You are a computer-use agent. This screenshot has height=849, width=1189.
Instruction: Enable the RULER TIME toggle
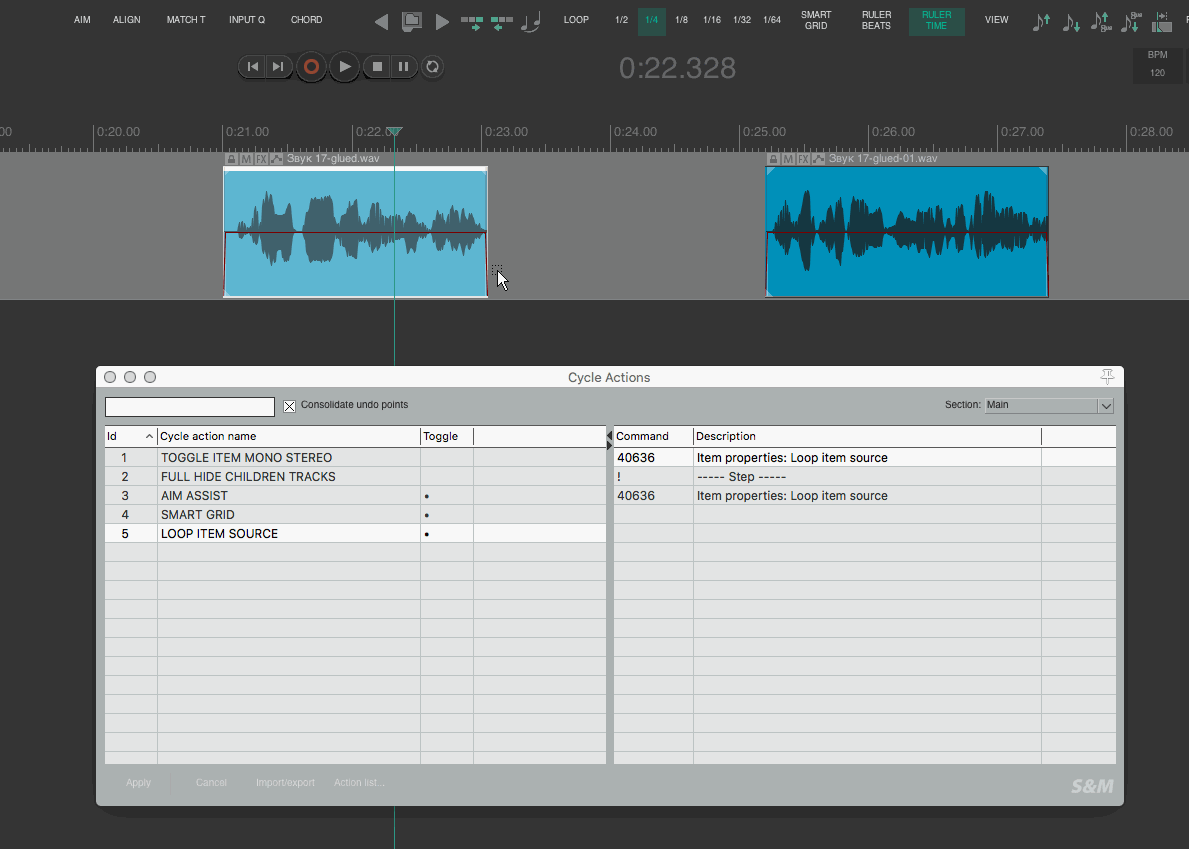pos(936,21)
